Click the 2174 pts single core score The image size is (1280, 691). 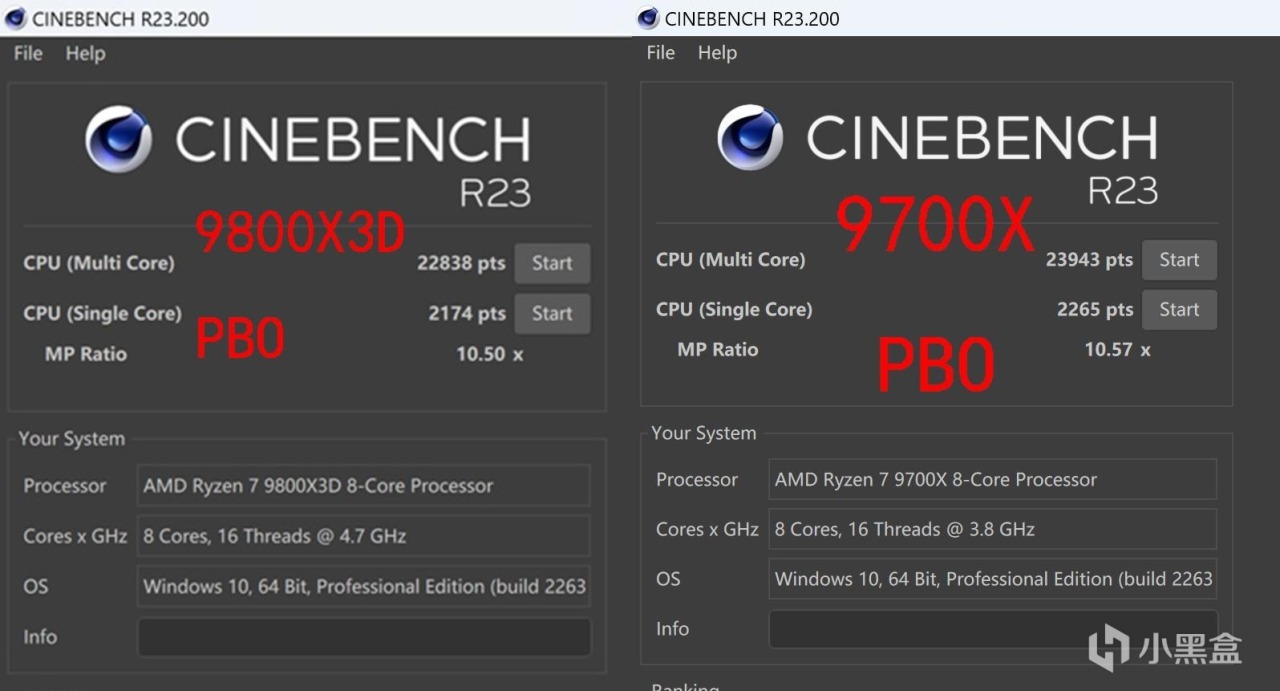(467, 313)
